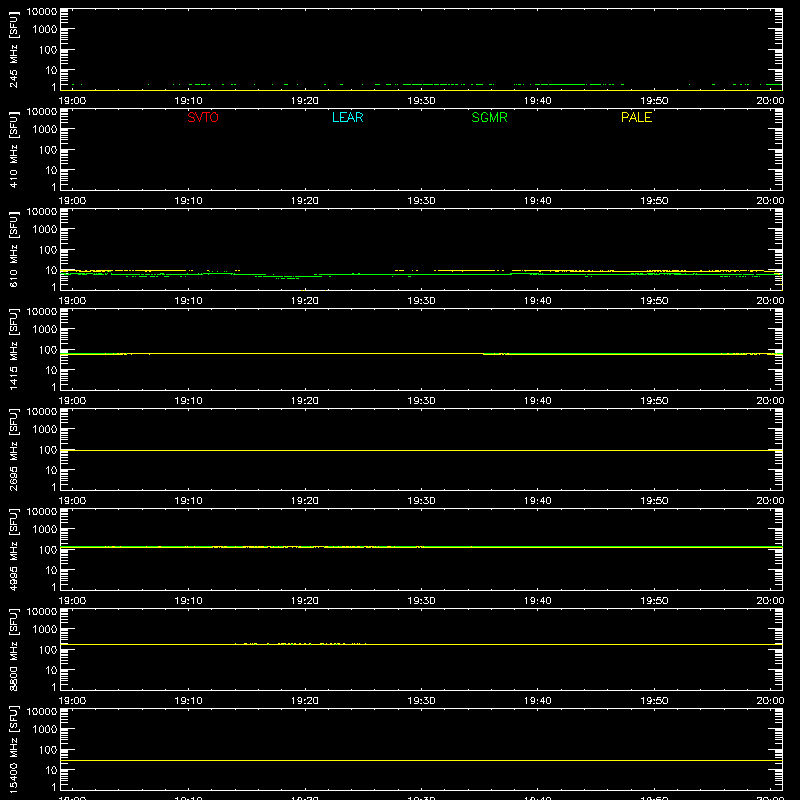Click the green SGMR trace in 610 MHz plot
This screenshot has width=800, height=800.
click(x=421, y=274)
